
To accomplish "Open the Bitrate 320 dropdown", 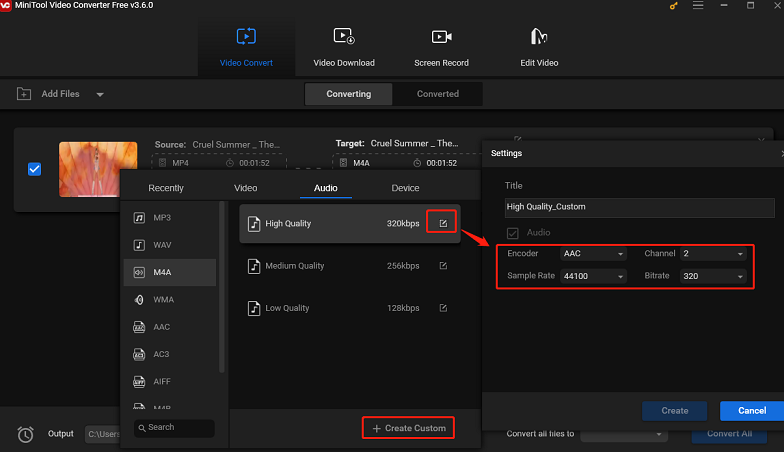I will (713, 276).
